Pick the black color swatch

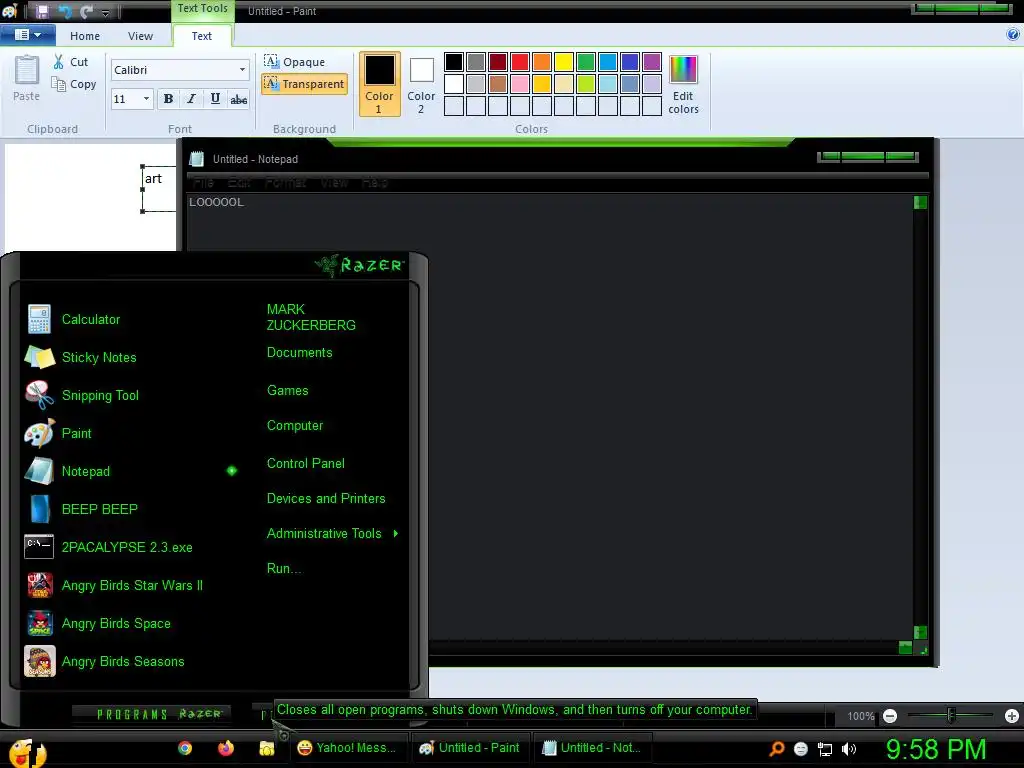pyautogui.click(x=454, y=62)
